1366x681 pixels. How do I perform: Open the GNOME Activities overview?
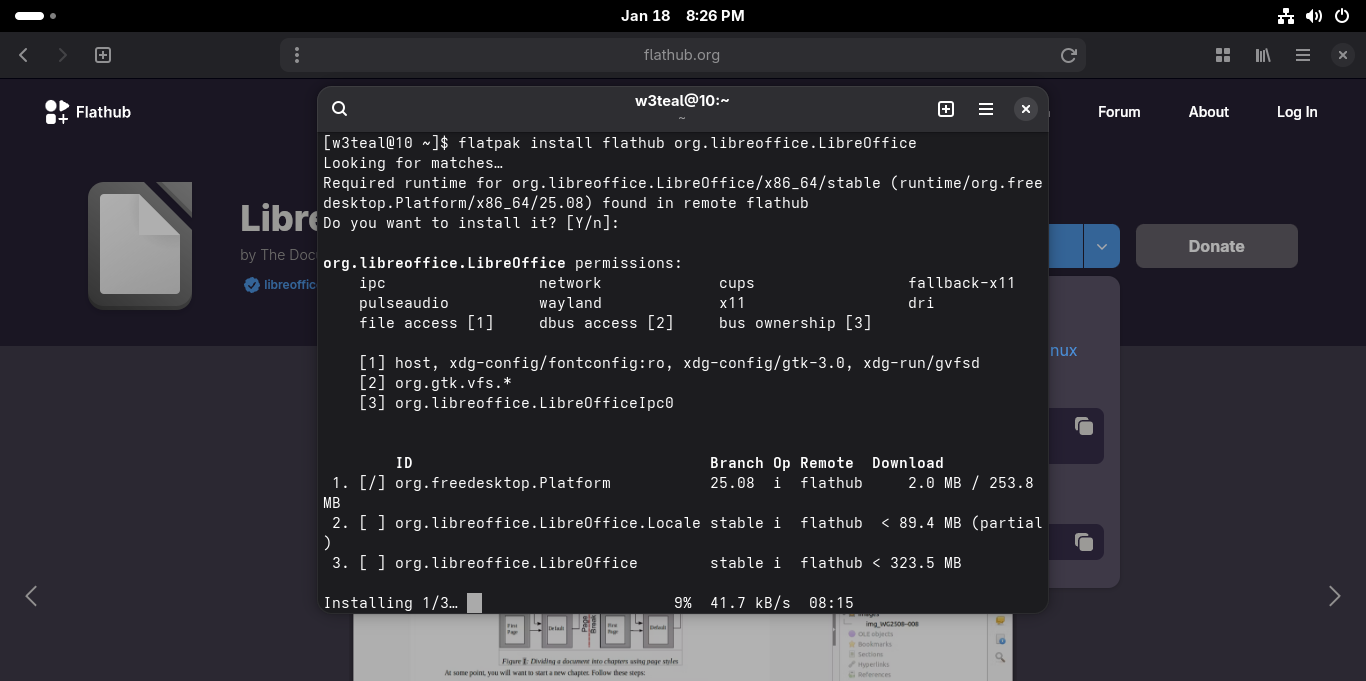click(x=36, y=16)
